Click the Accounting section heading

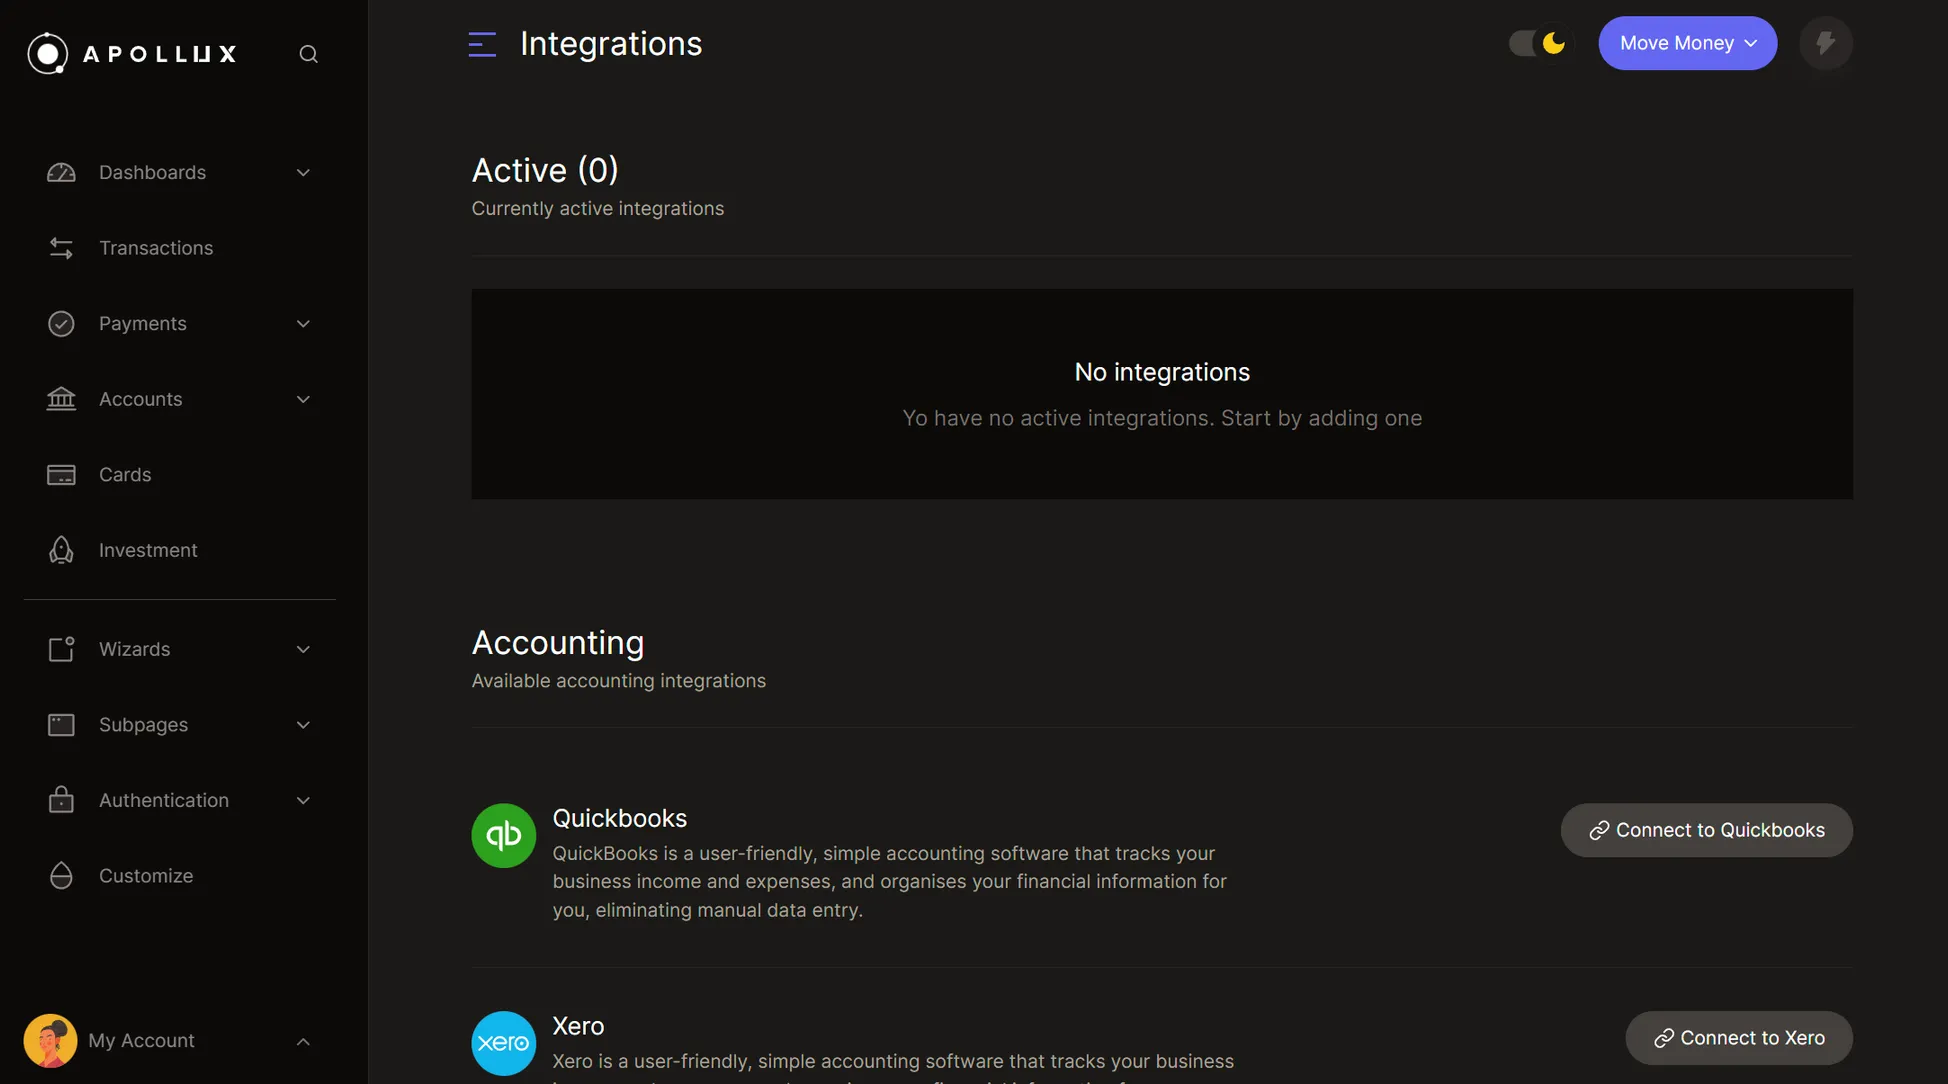point(558,642)
